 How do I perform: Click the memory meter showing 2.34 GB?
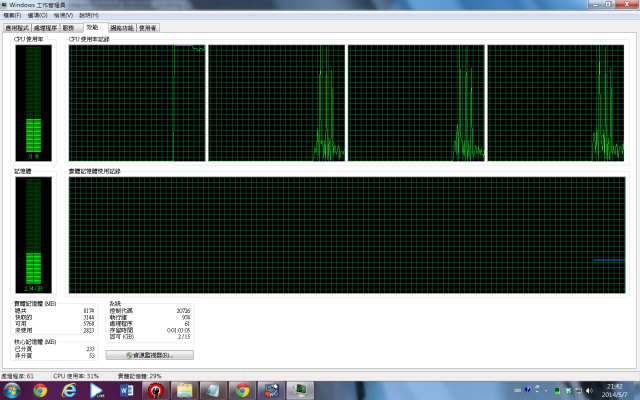click(33, 235)
